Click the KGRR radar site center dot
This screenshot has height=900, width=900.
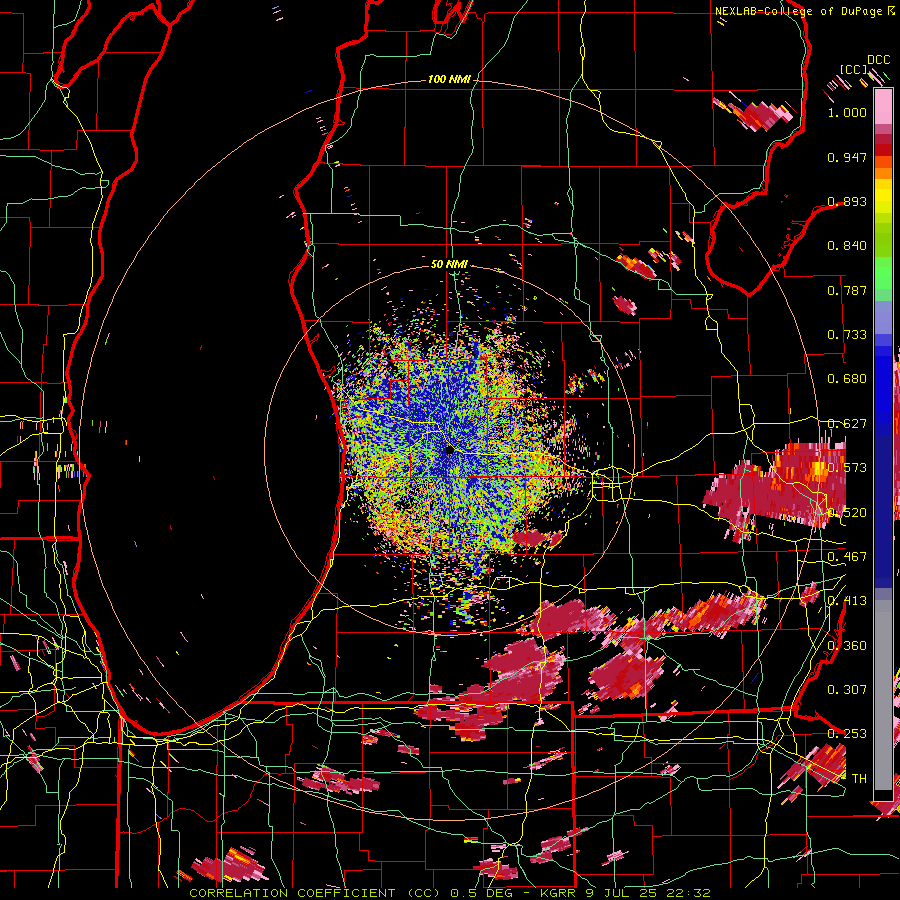[x=449, y=450]
